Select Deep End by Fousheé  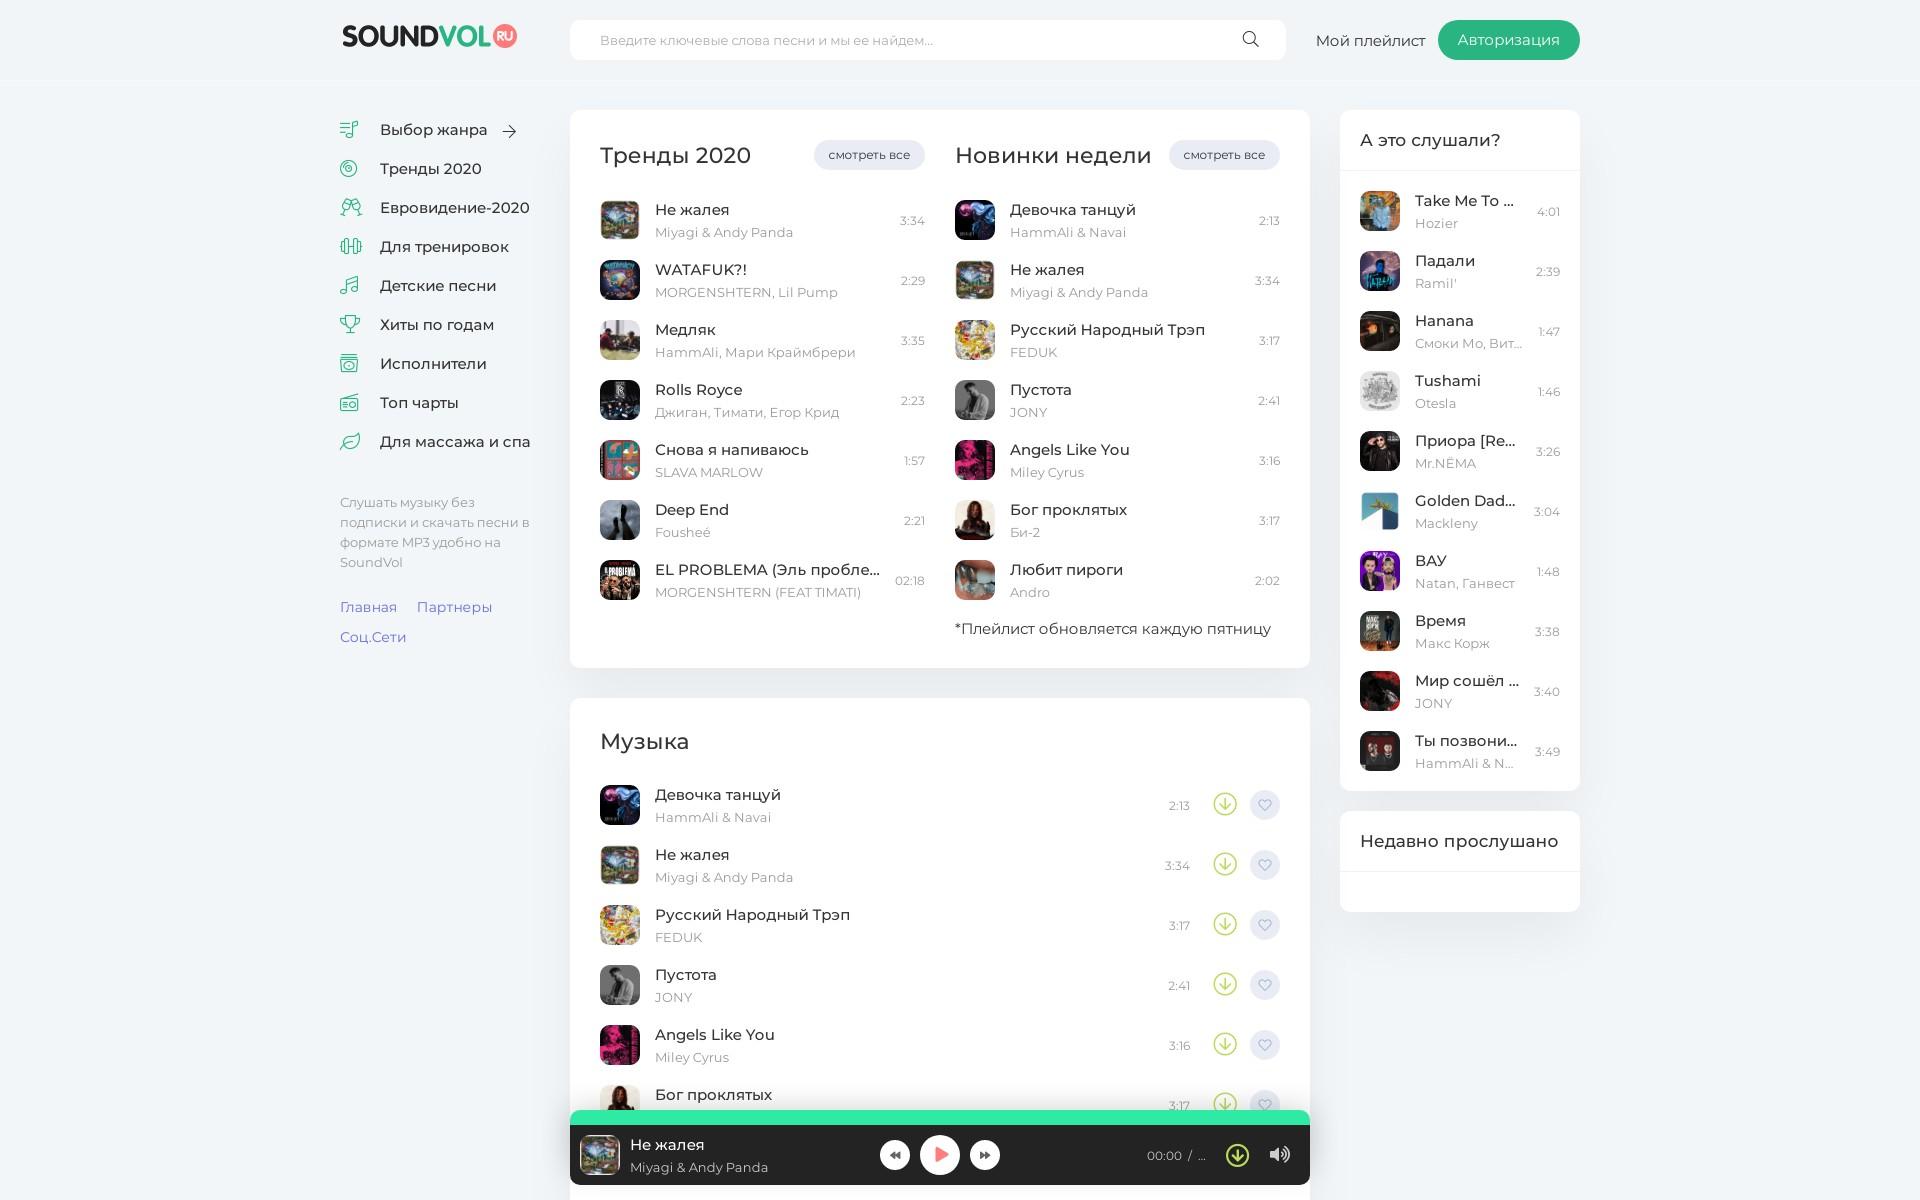pos(762,520)
